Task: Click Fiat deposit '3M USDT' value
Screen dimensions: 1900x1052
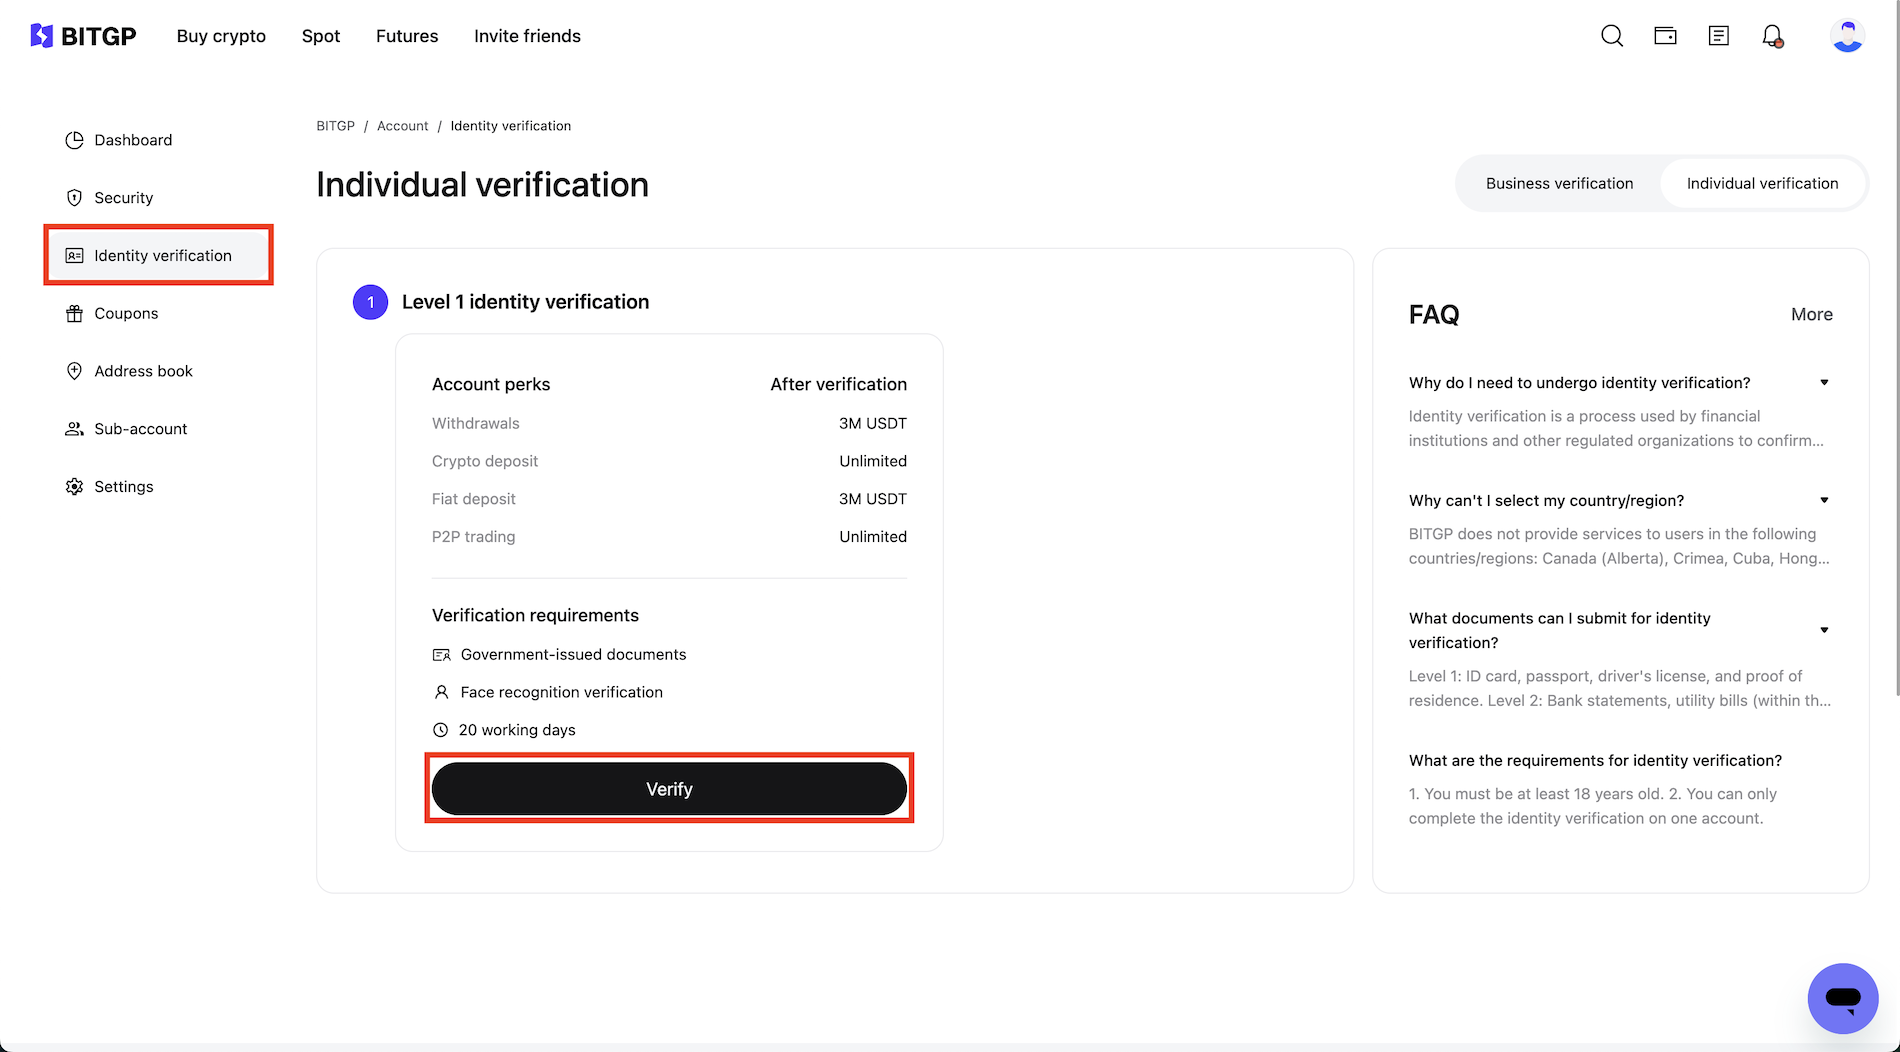Action: click(872, 499)
